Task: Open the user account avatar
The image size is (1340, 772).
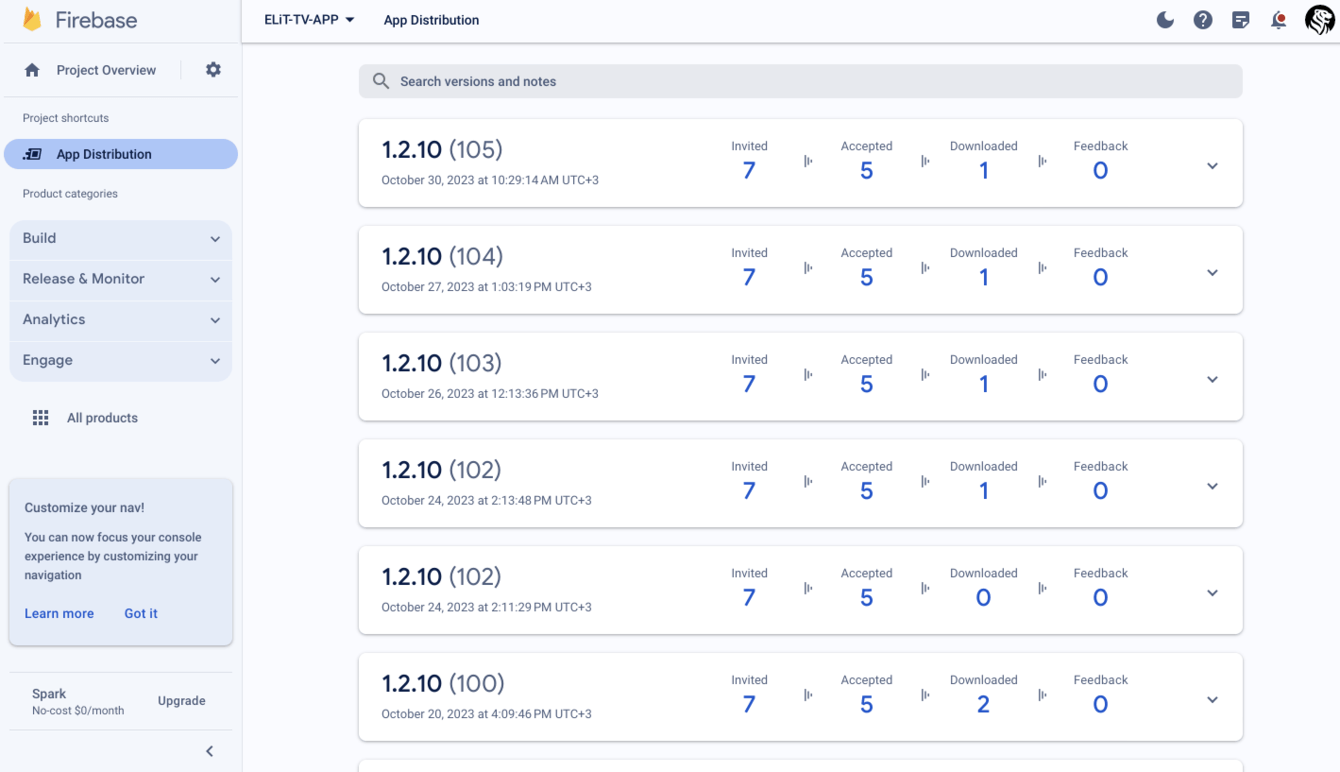Action: 1320,20
